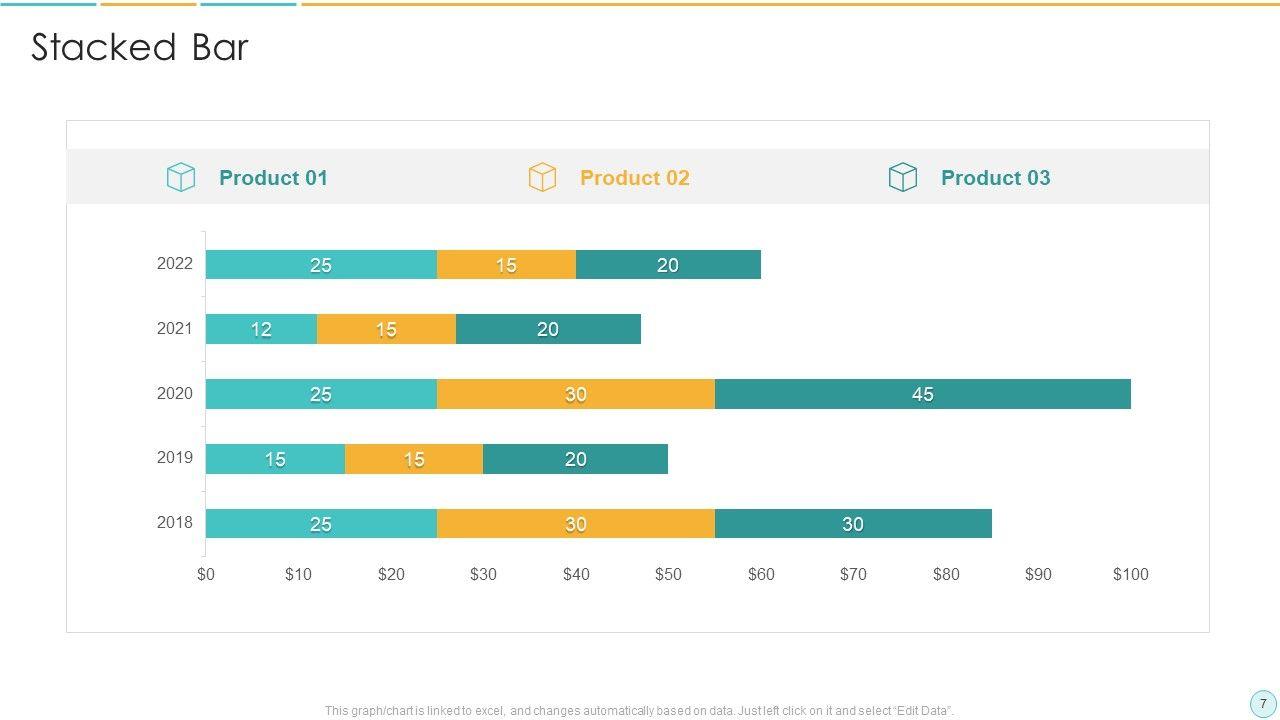Click the 2020 Product 03 segment labeled 45
This screenshot has width=1280, height=720.
point(922,394)
